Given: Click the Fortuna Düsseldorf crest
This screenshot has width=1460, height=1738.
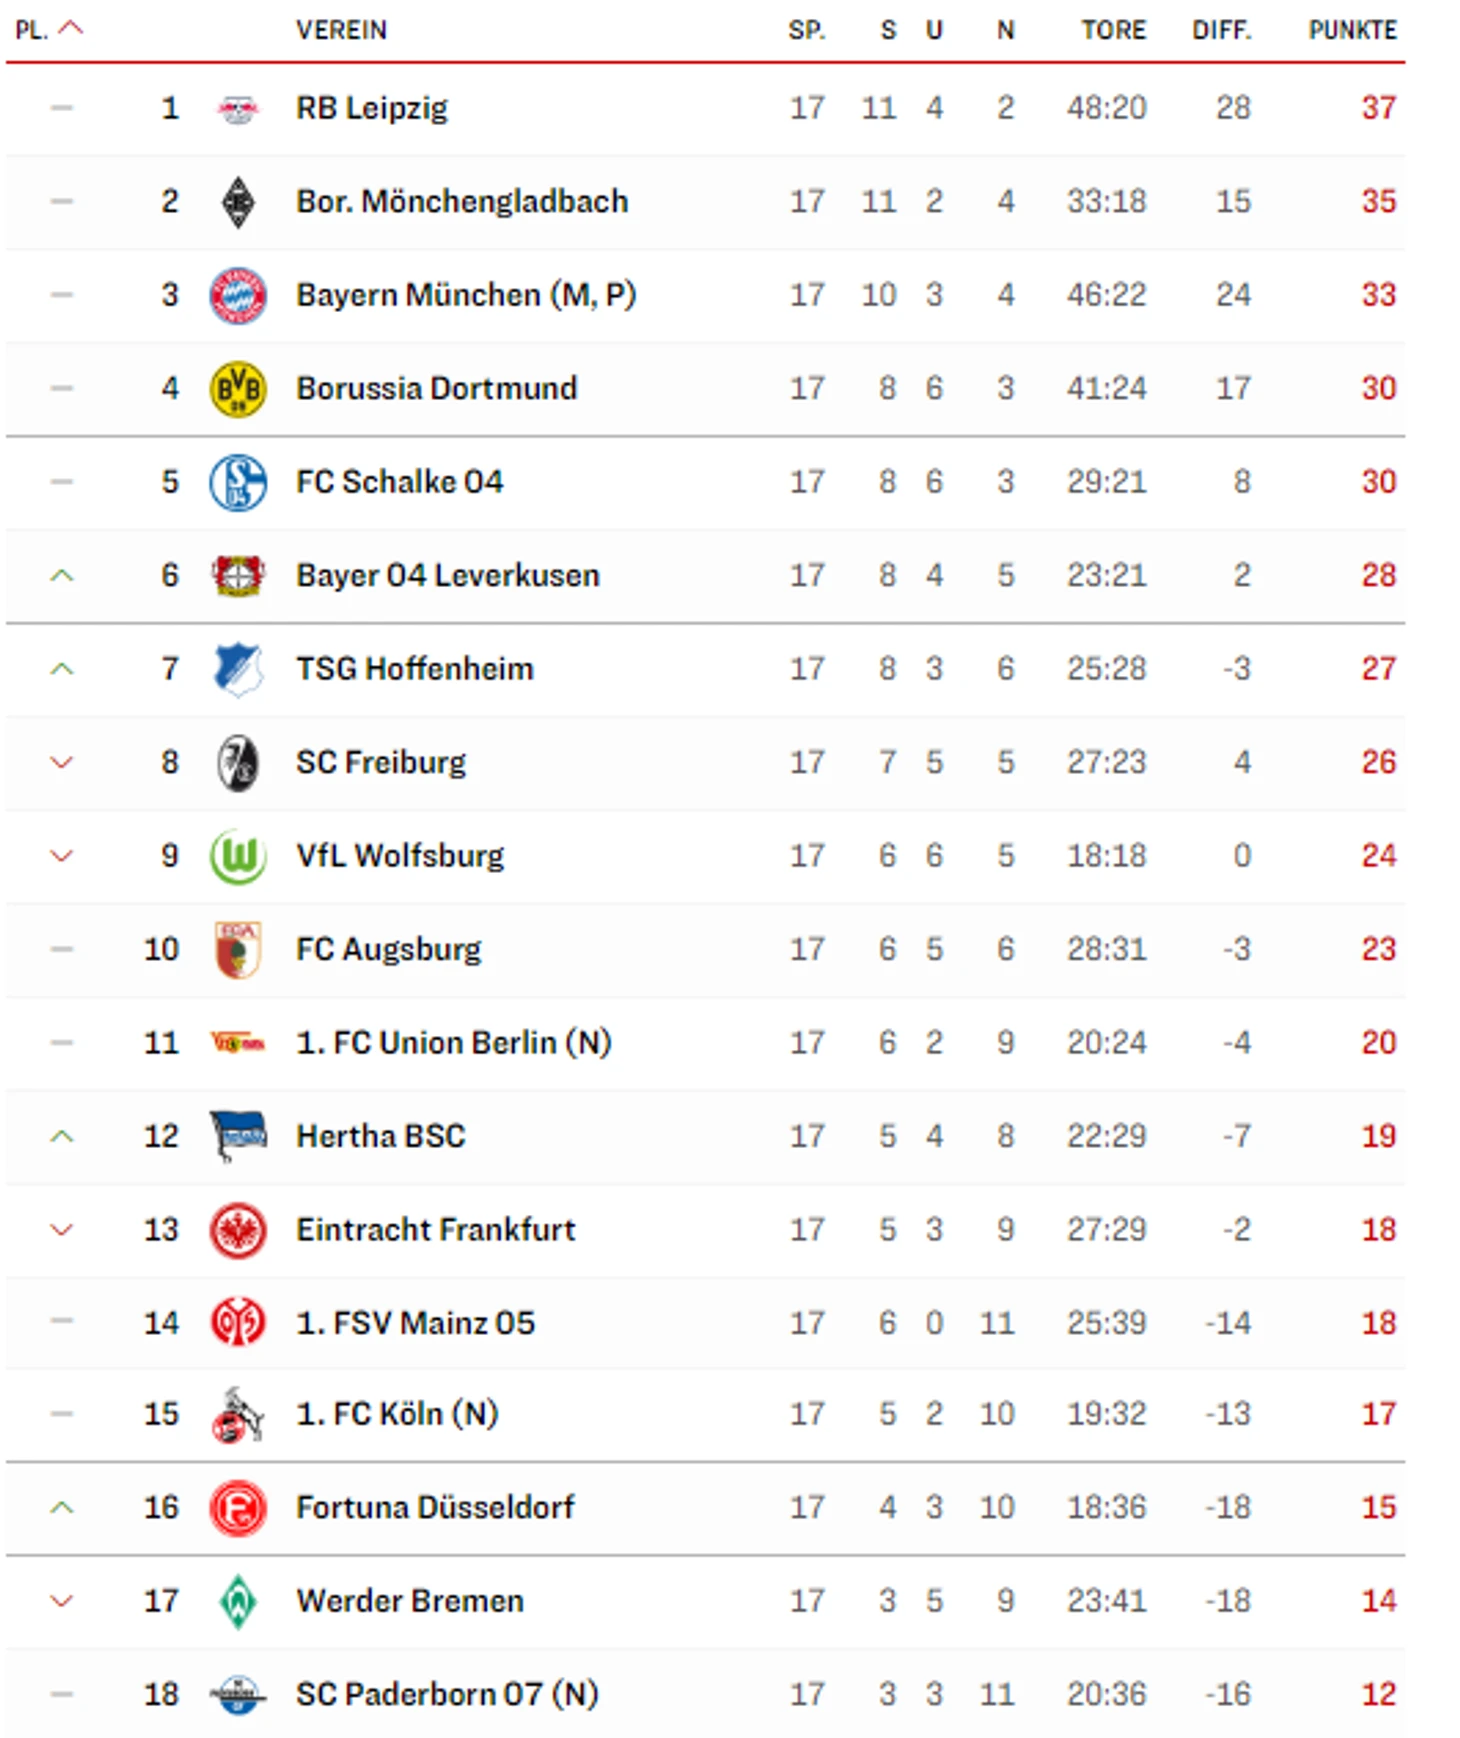Looking at the screenshot, I should click(x=238, y=1508).
